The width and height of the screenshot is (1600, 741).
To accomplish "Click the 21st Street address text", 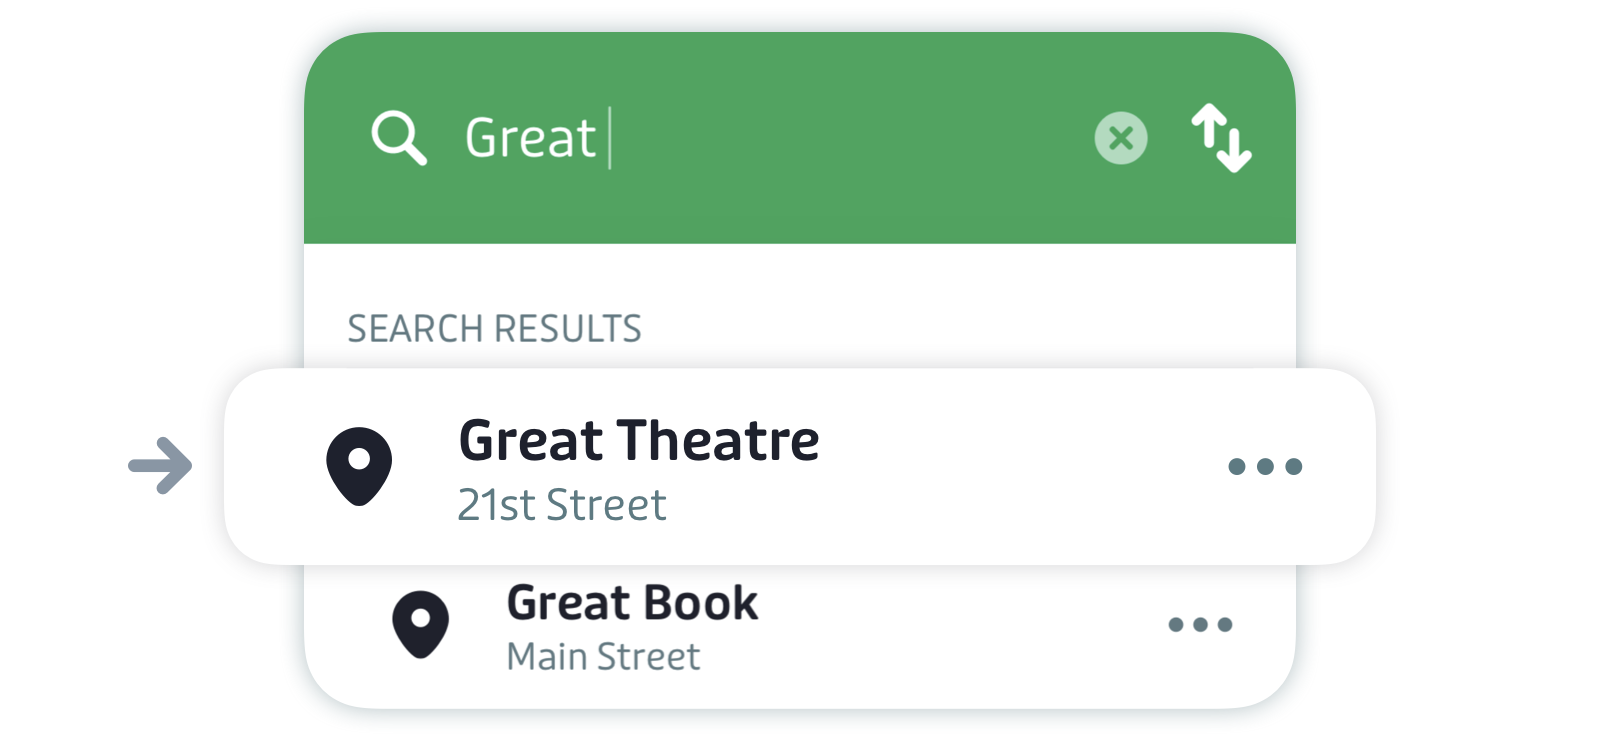I will (x=562, y=505).
